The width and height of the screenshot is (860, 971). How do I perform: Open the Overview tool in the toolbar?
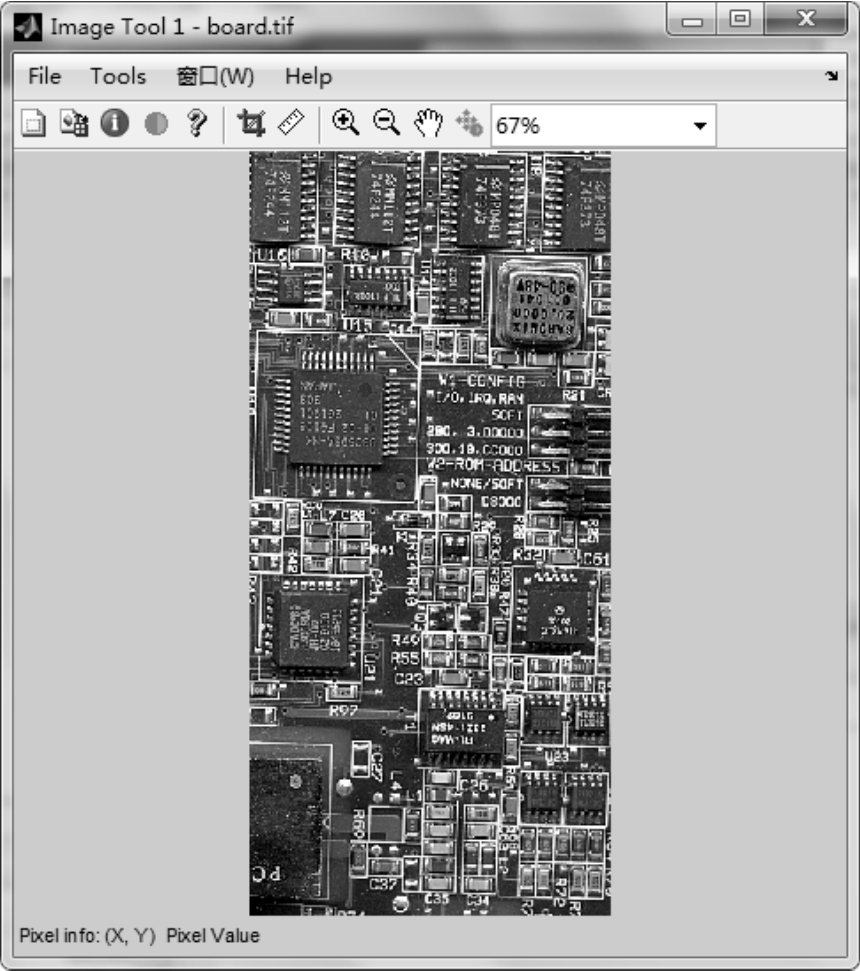coord(34,124)
